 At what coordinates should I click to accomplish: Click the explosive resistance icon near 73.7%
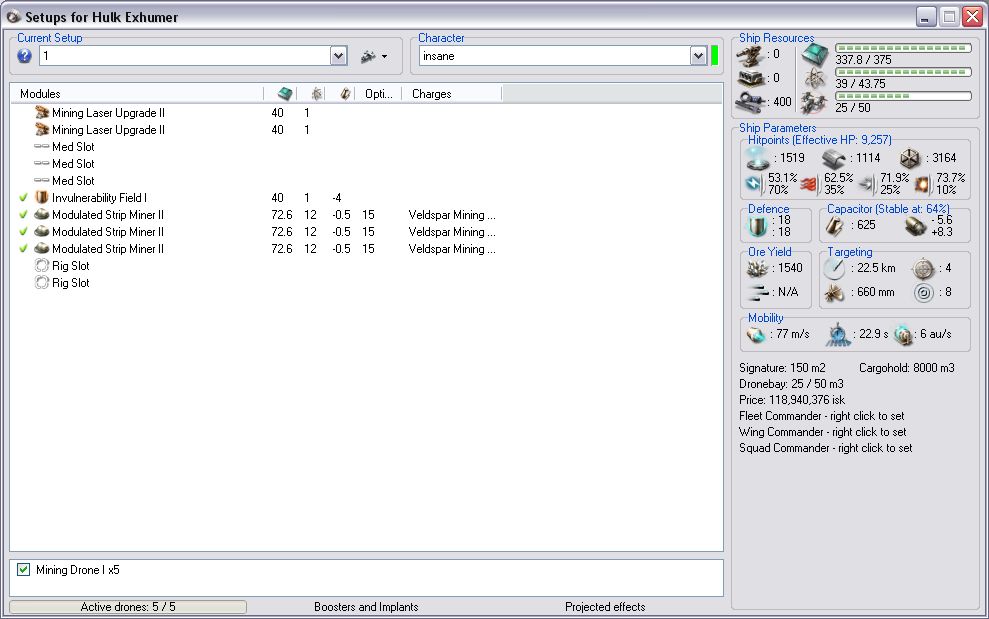click(923, 184)
